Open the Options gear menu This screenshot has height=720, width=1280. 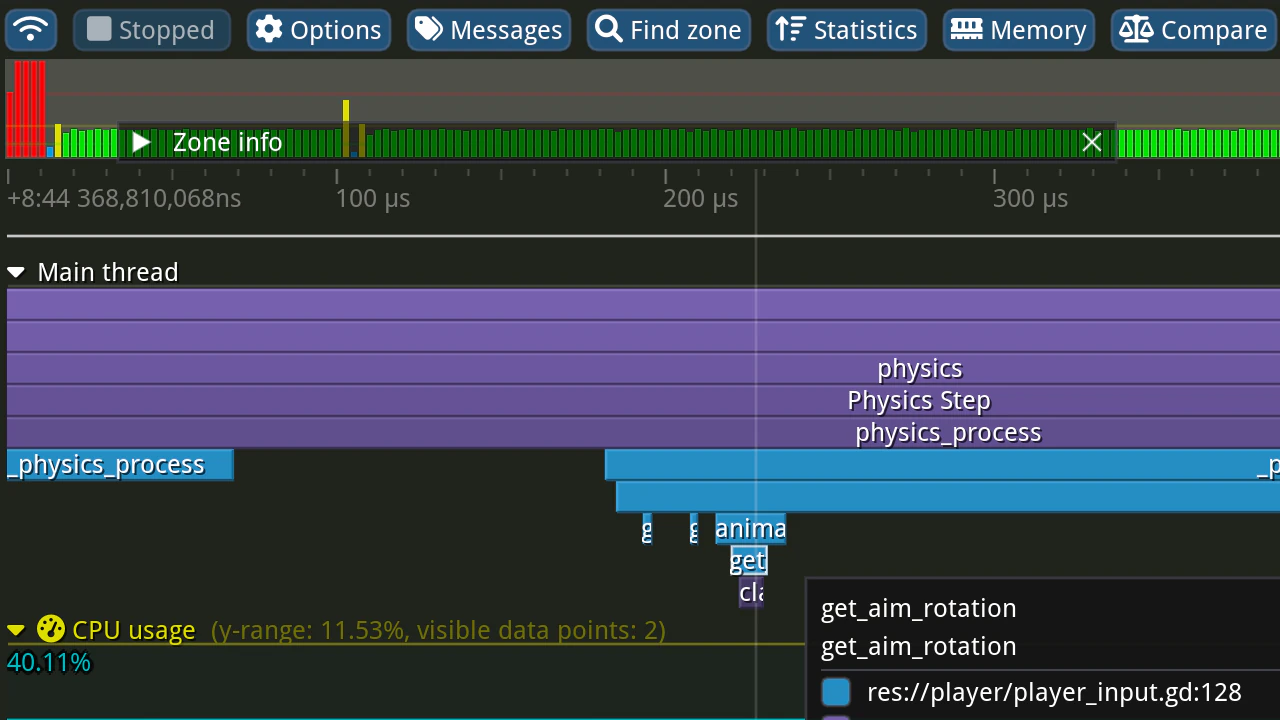(x=319, y=30)
